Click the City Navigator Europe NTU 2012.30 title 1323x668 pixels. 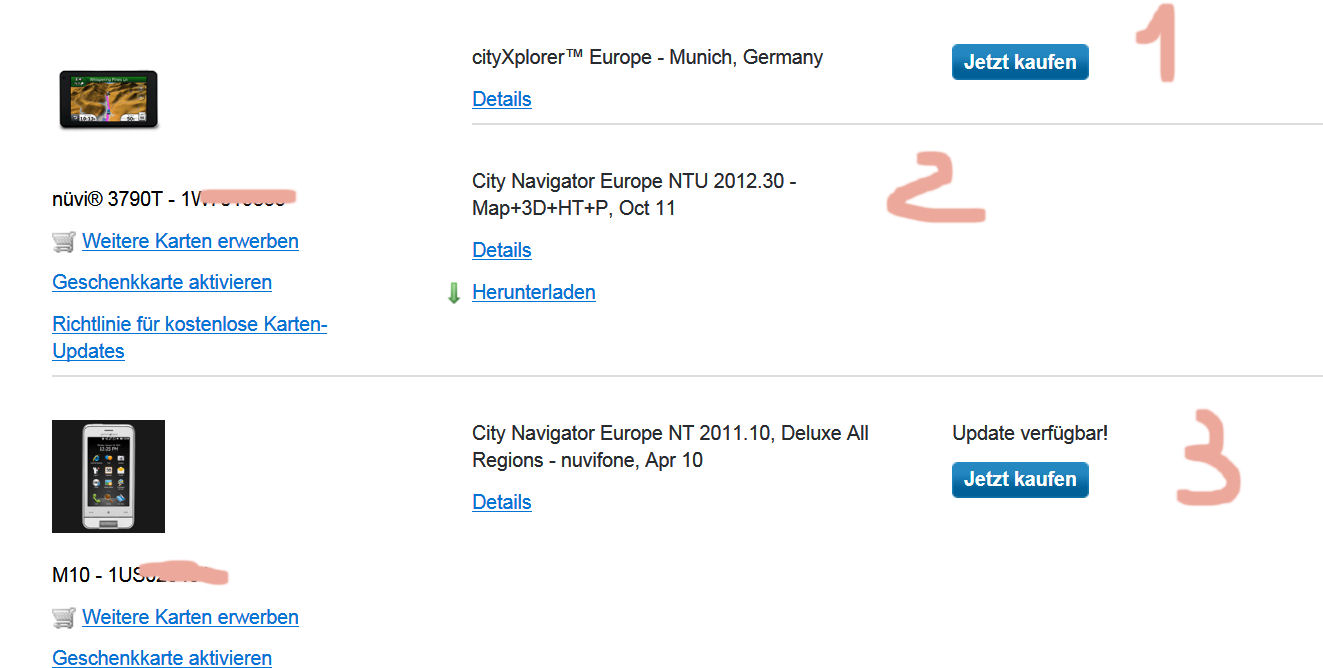(634, 195)
